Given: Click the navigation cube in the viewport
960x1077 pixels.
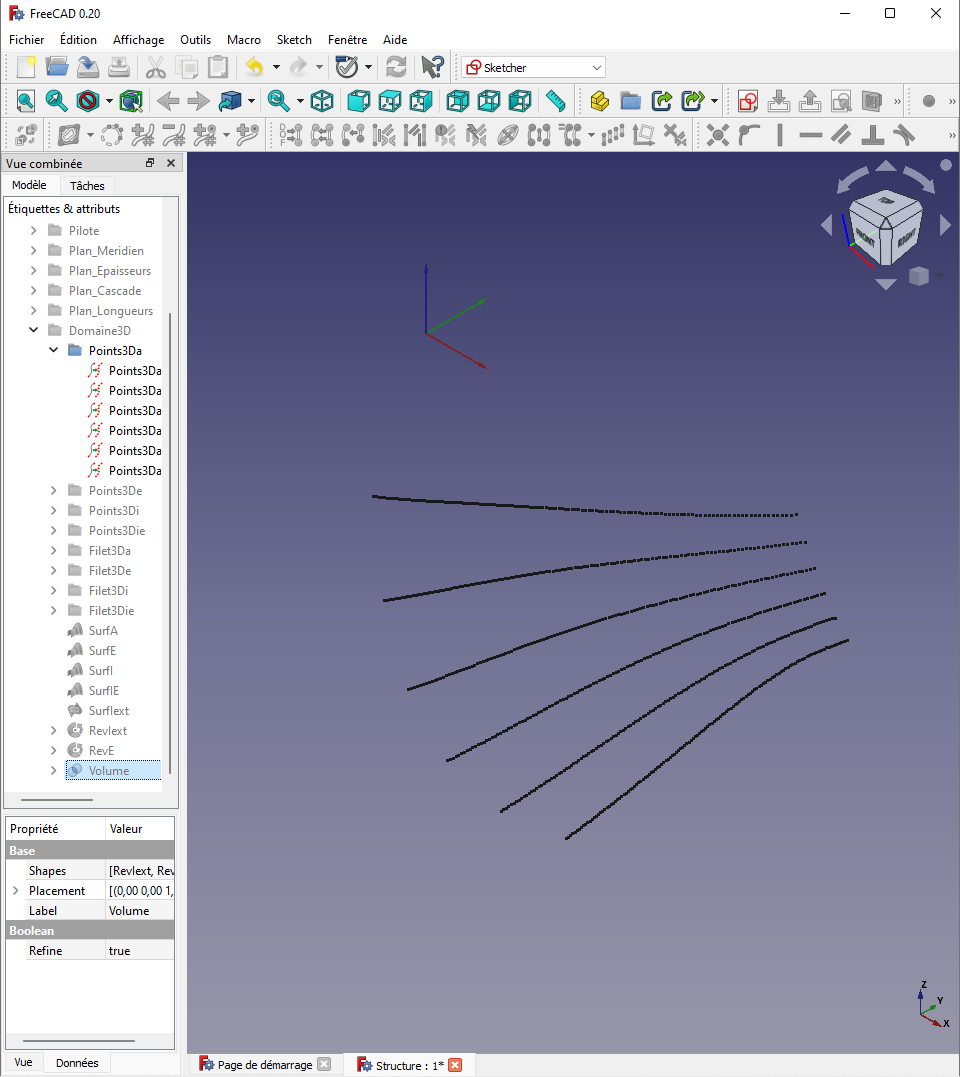Looking at the screenshot, I should (x=885, y=229).
